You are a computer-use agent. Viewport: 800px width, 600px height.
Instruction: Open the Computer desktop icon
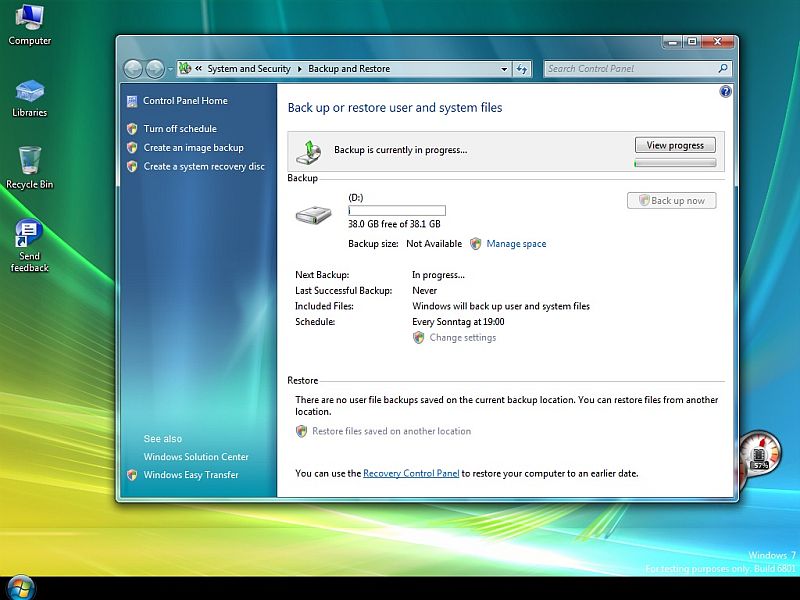pos(29,24)
